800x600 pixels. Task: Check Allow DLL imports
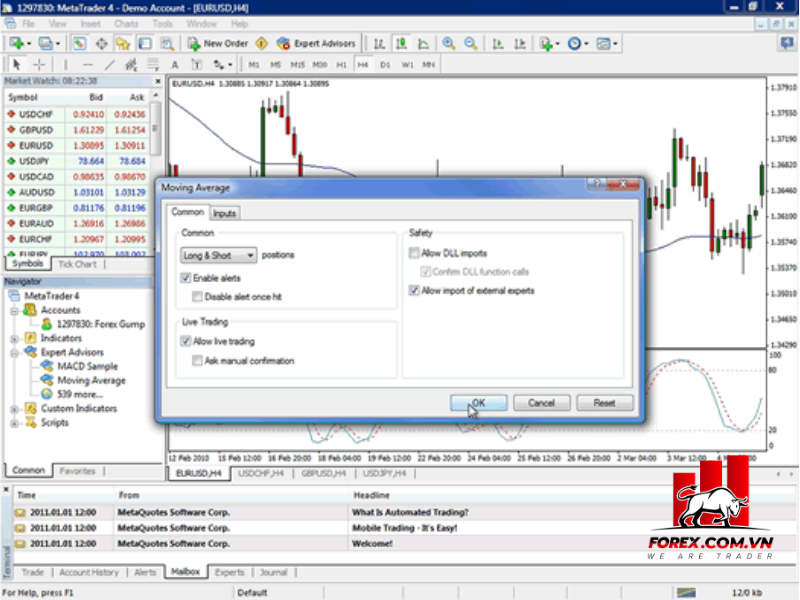tap(414, 253)
